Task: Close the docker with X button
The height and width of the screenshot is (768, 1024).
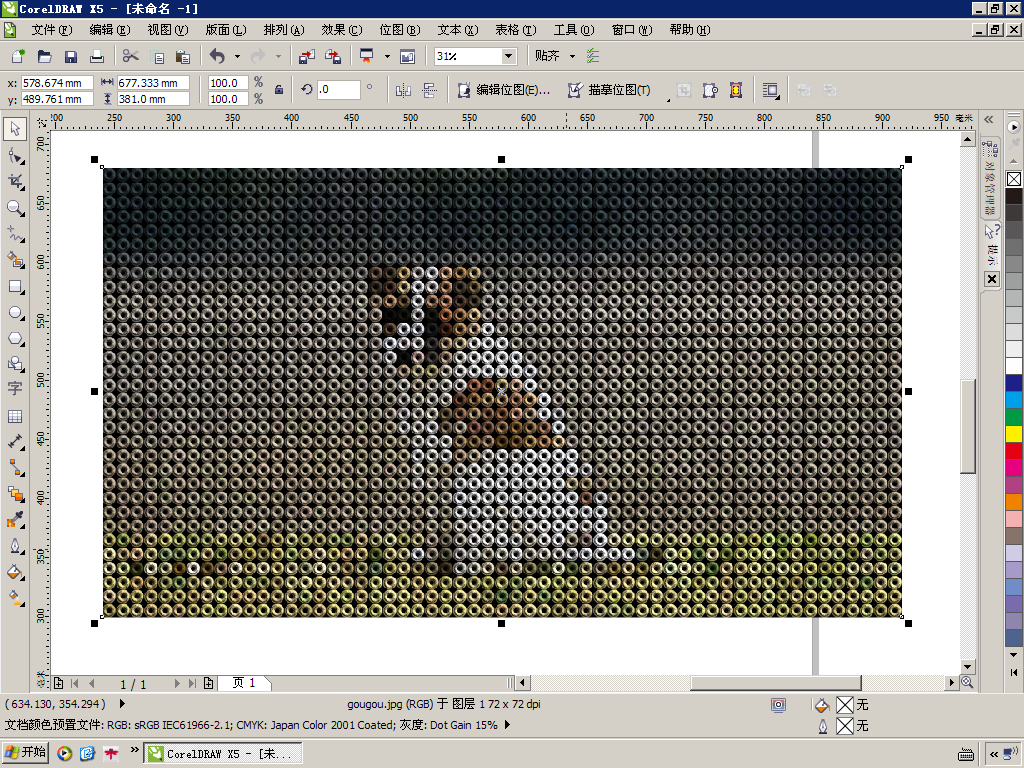Action: pyautogui.click(x=992, y=279)
